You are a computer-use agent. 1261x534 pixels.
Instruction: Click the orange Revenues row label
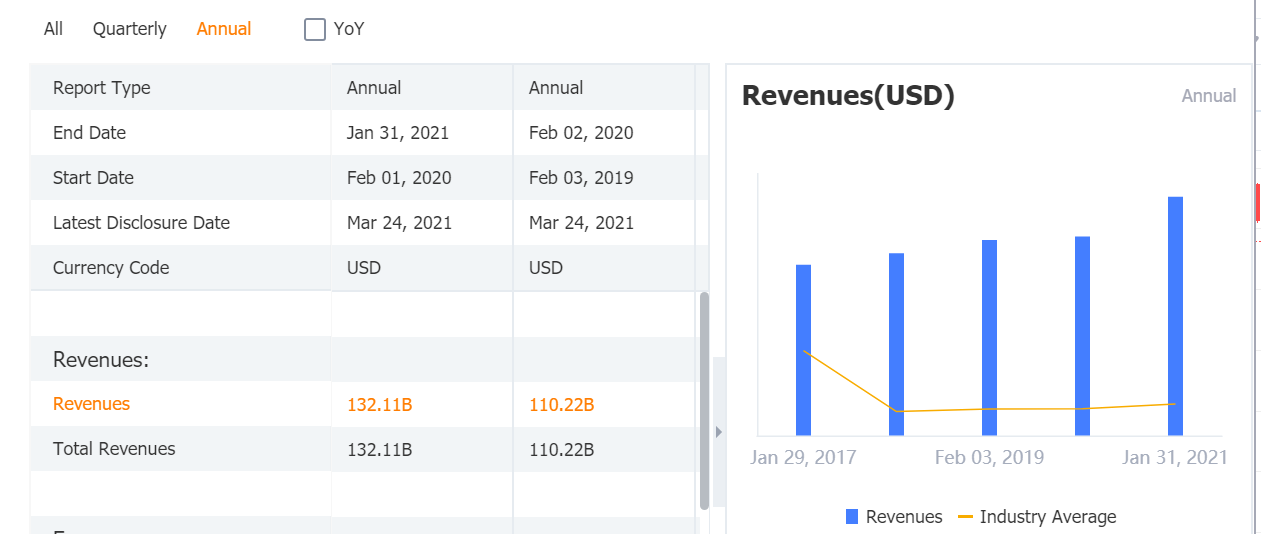tap(91, 404)
